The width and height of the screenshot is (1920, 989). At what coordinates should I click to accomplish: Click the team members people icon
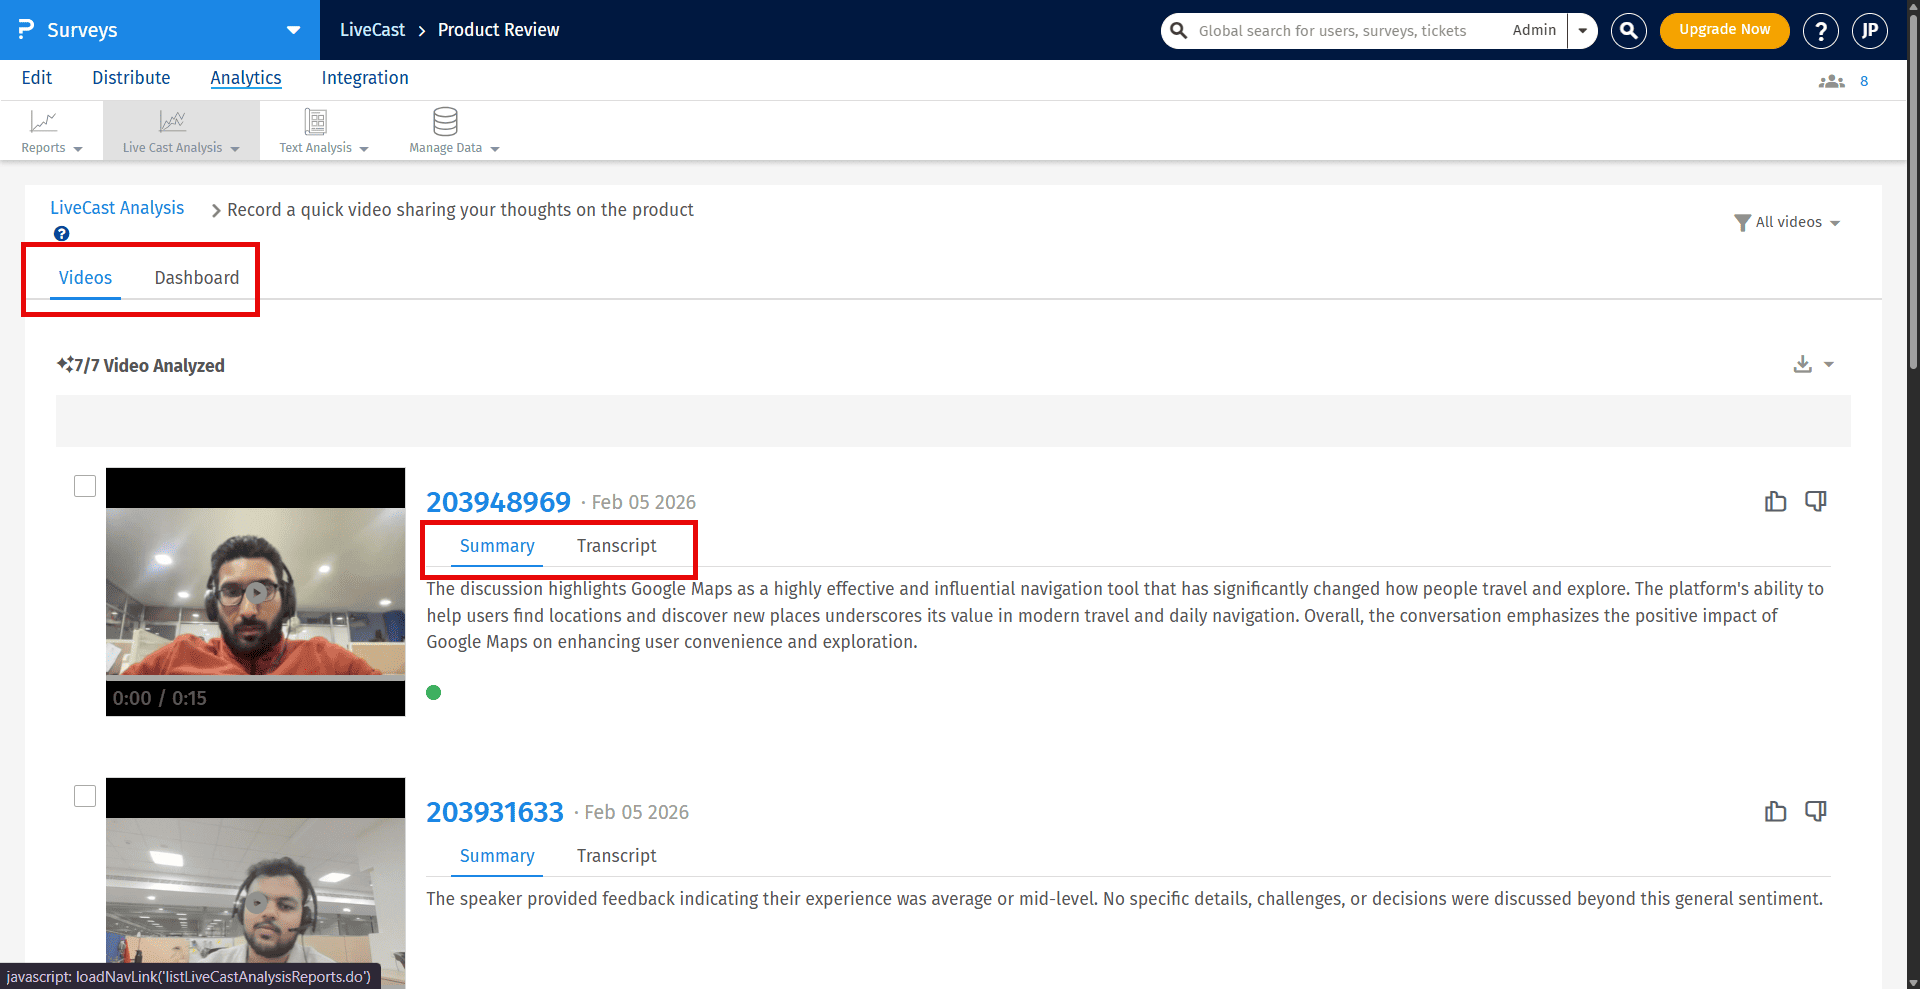[x=1831, y=81]
